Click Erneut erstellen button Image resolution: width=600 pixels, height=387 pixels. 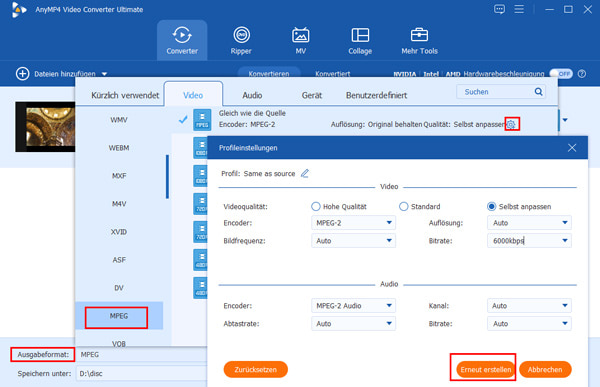tap(486, 369)
